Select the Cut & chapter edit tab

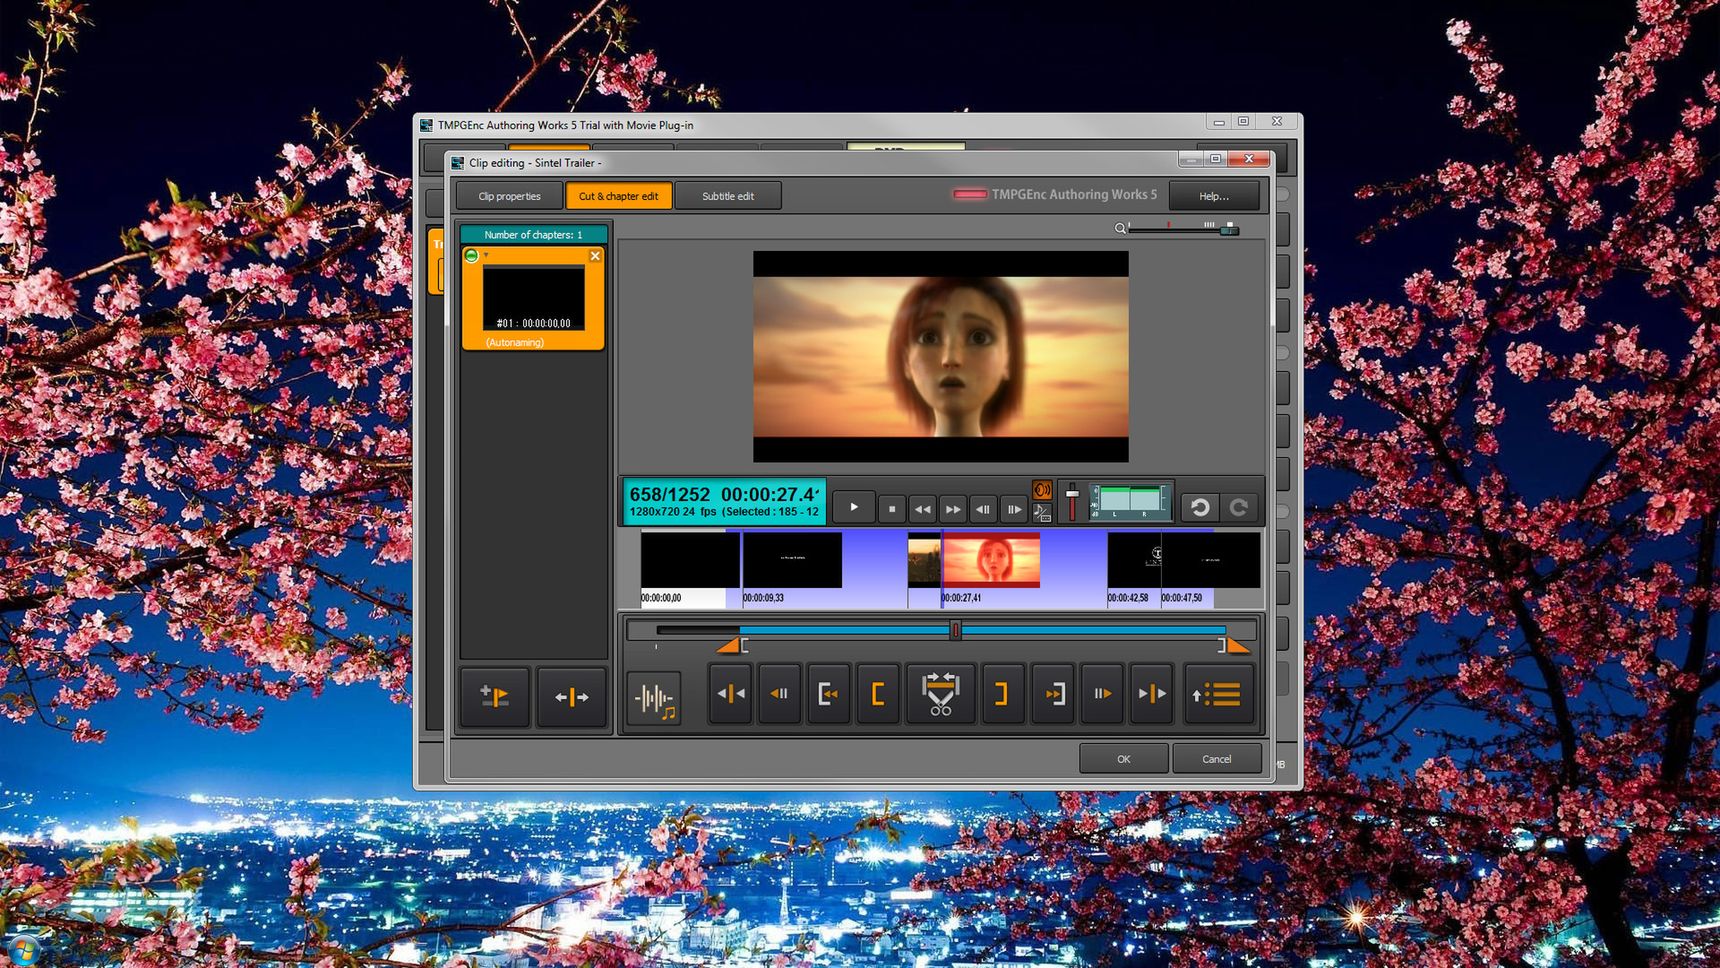pos(618,196)
